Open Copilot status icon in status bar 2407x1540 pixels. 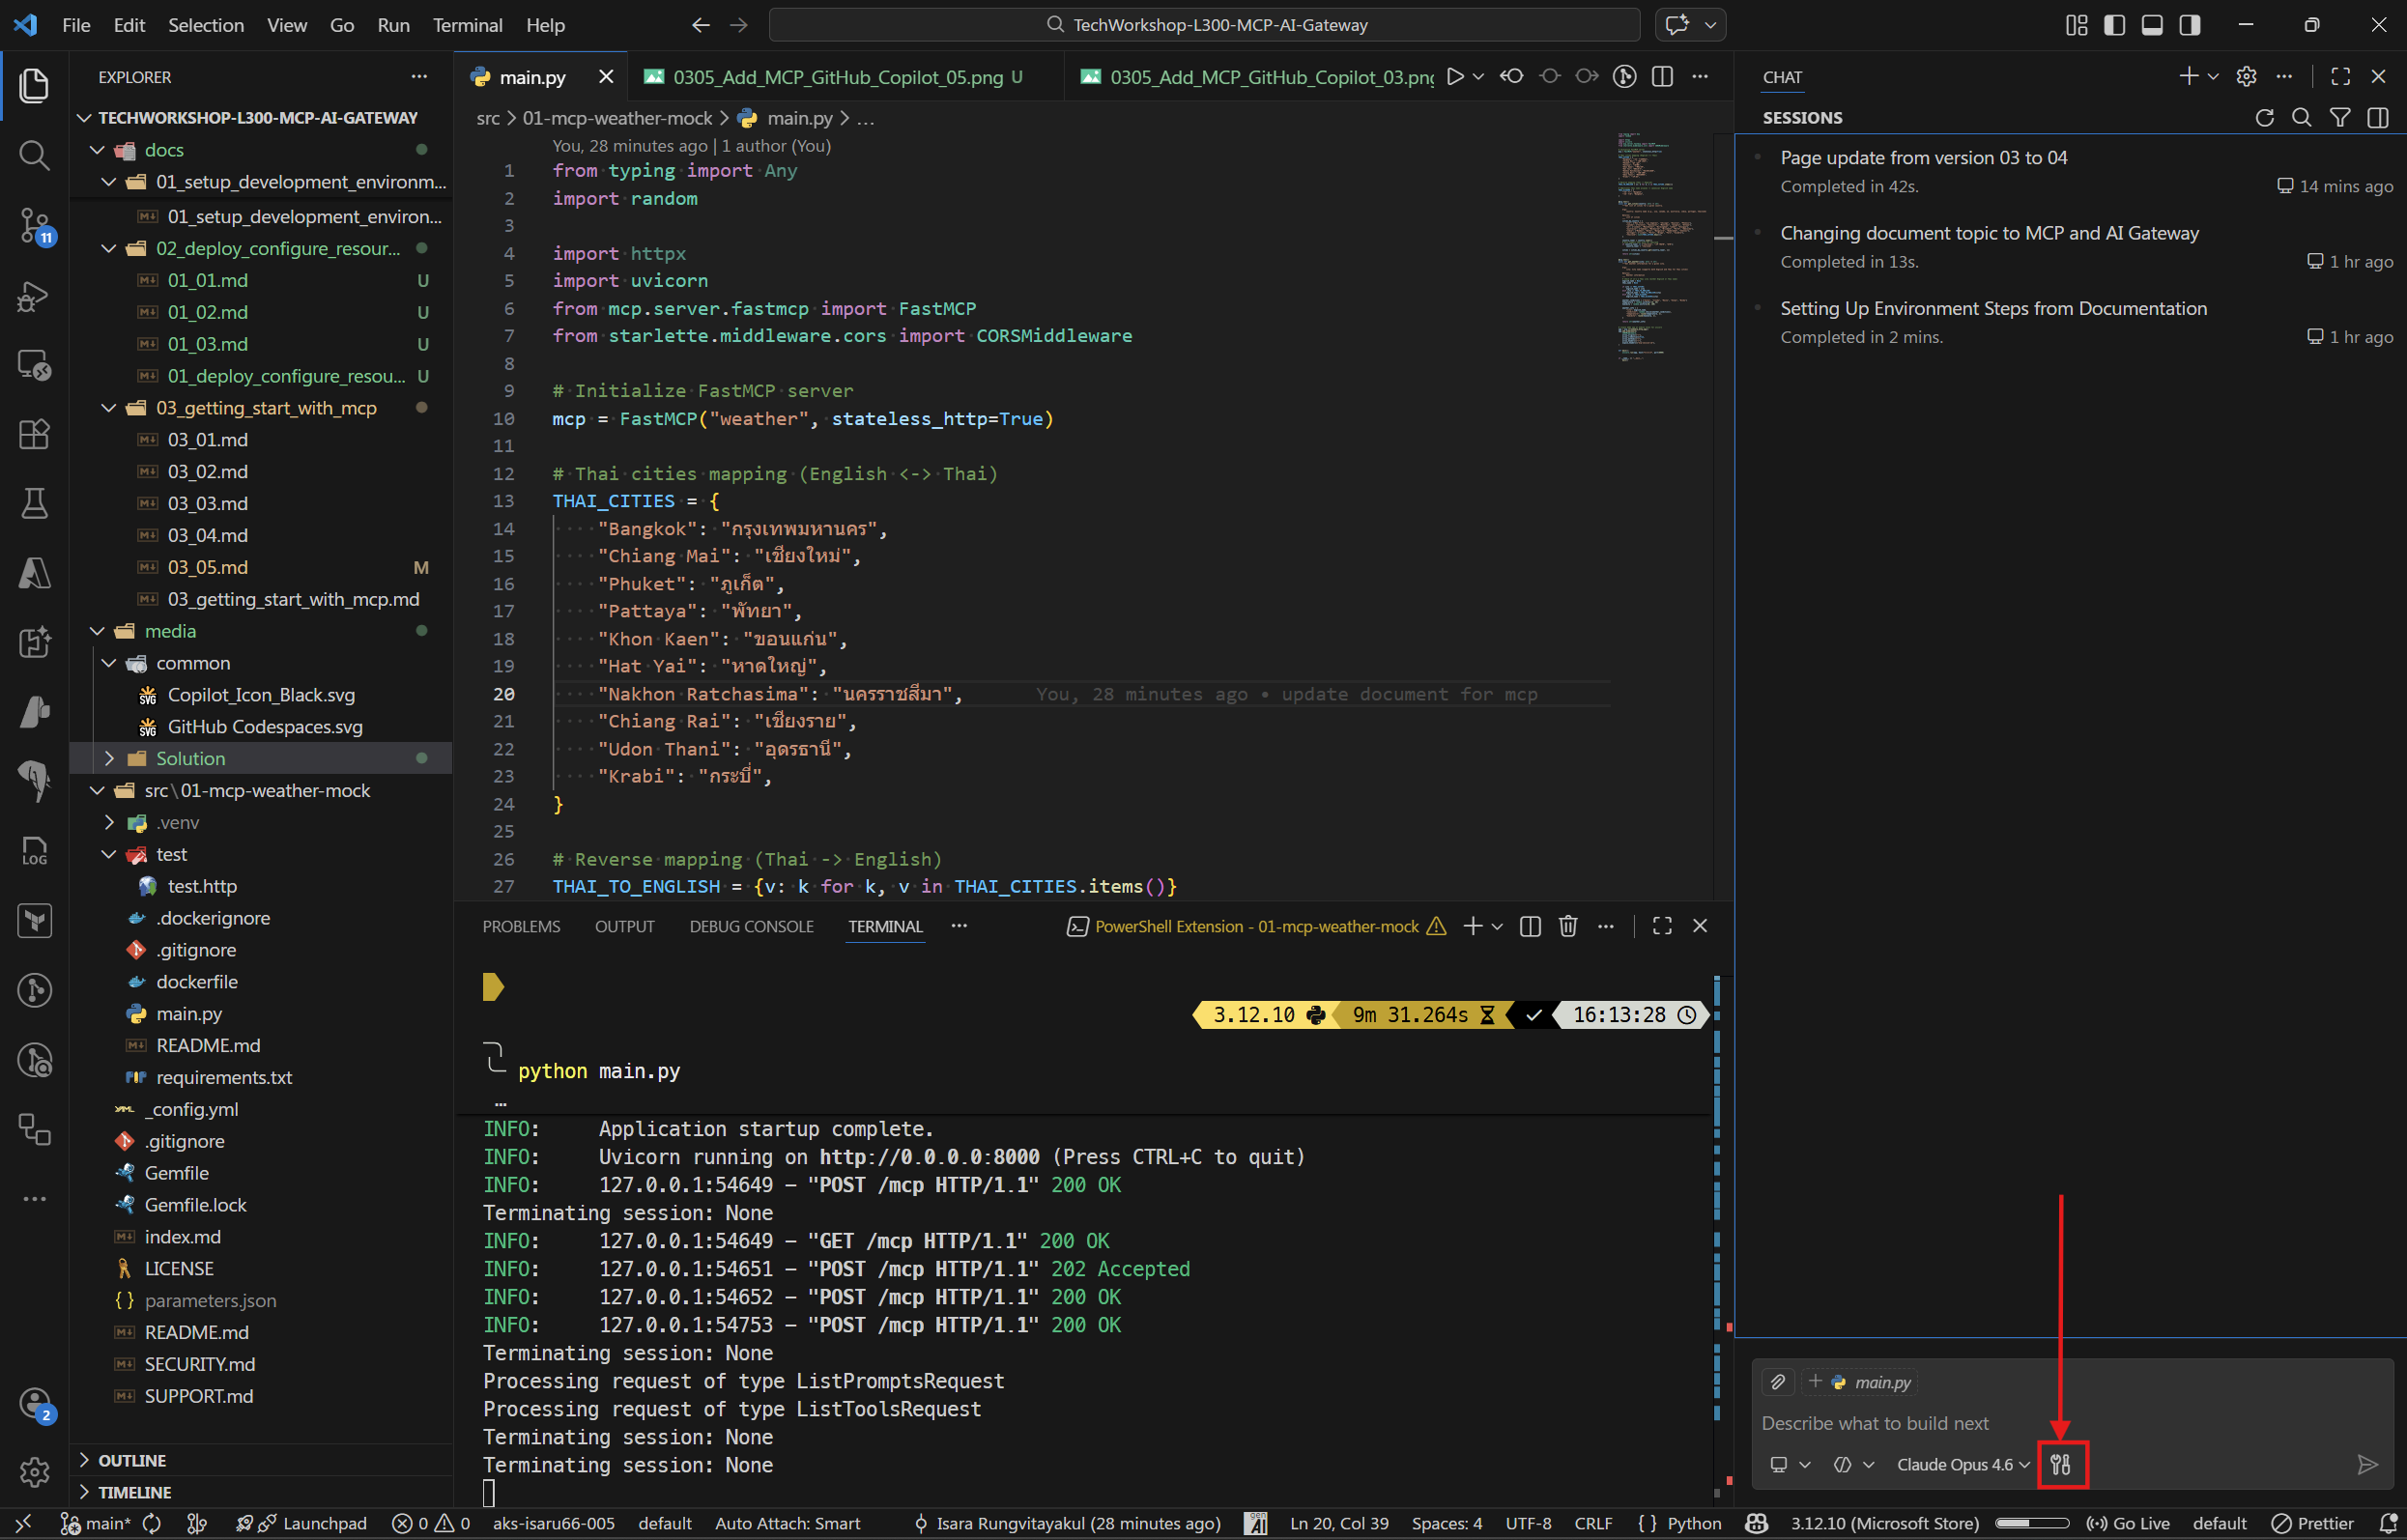[x=1757, y=1524]
